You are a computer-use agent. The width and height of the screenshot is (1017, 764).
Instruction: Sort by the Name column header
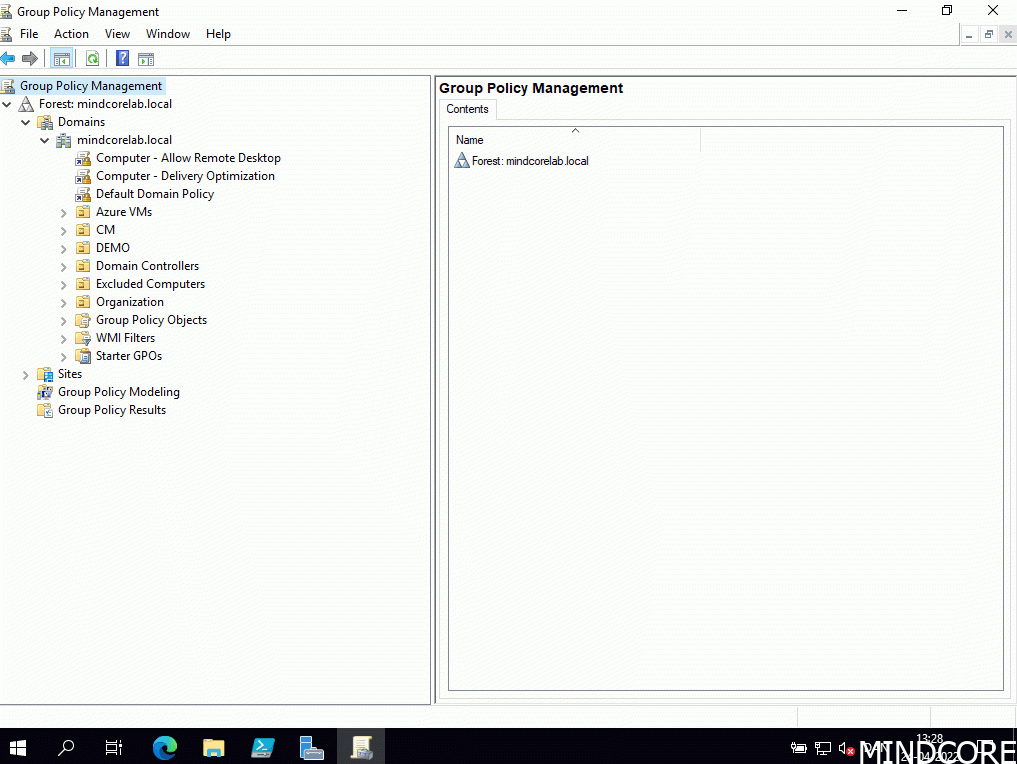point(573,140)
